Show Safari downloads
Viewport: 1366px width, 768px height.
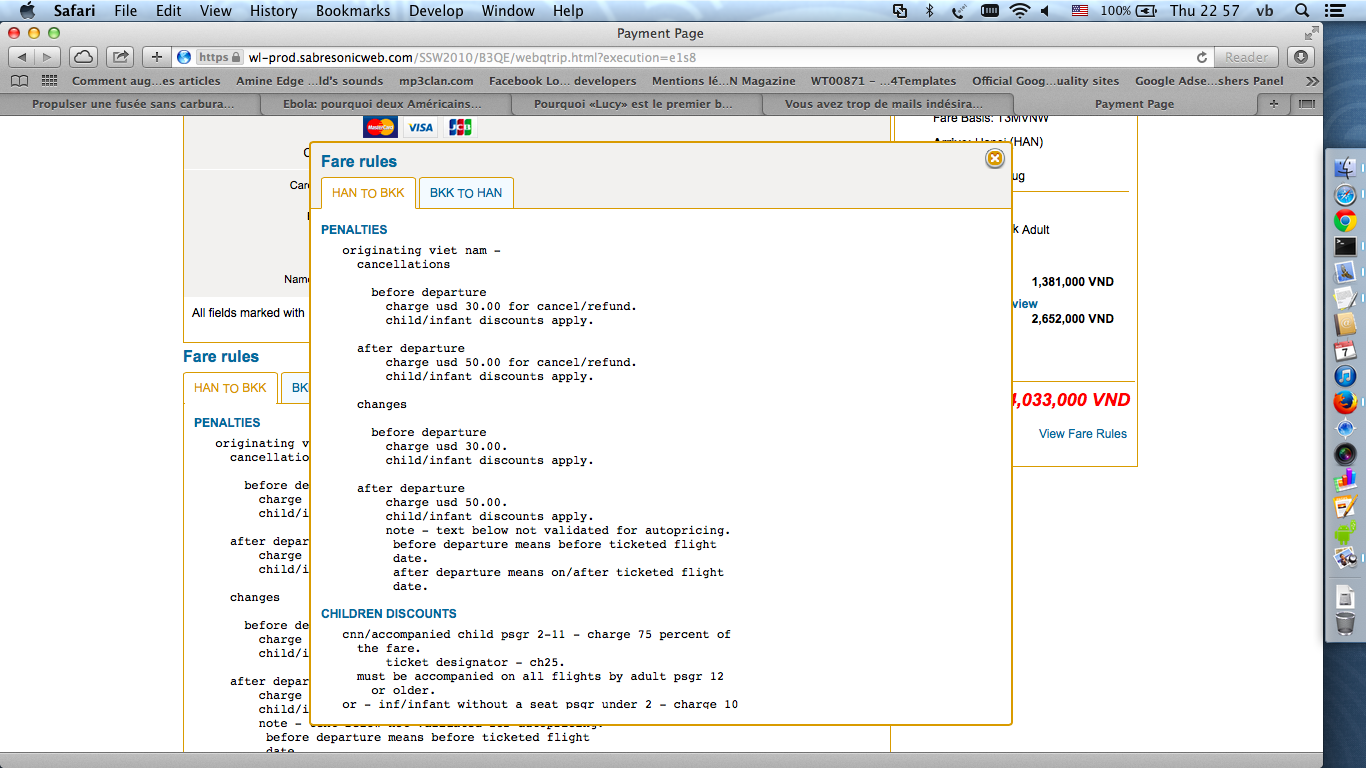point(1300,57)
